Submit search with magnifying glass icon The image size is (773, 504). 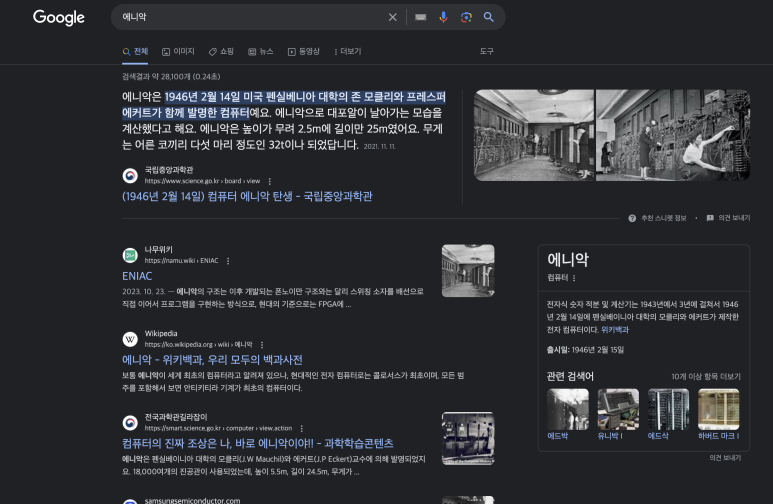[x=489, y=17]
